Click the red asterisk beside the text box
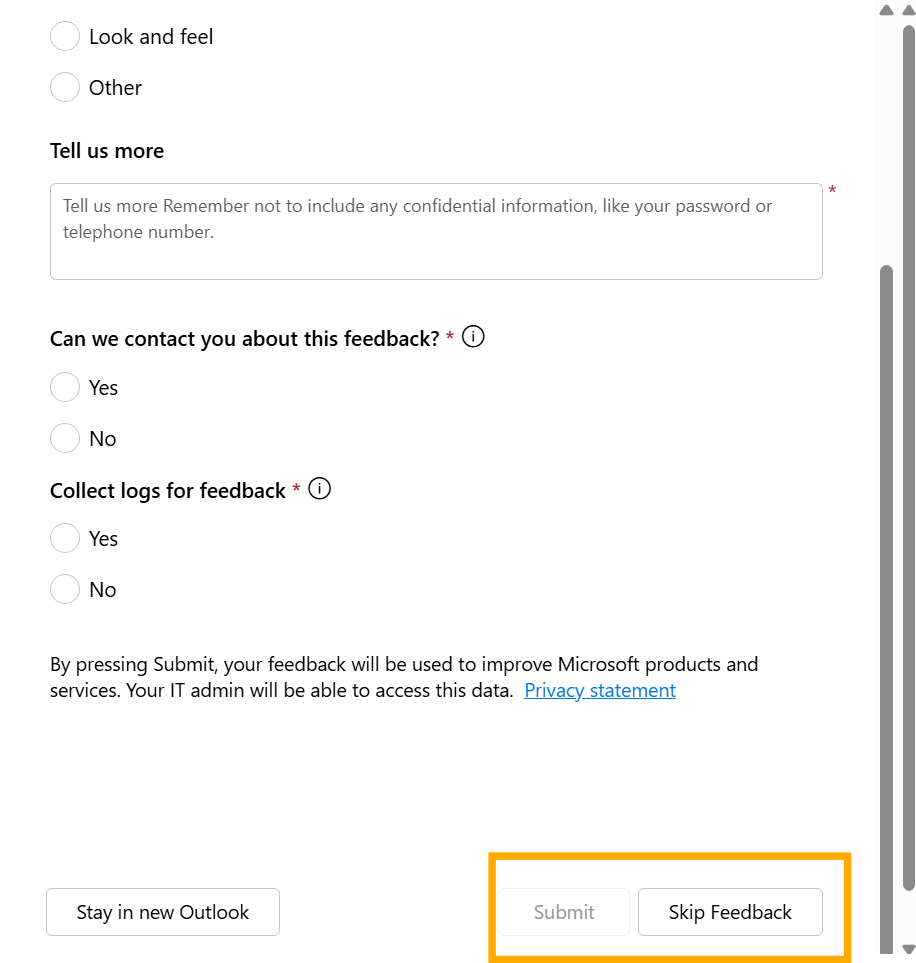This screenshot has width=916, height=963. point(831,190)
